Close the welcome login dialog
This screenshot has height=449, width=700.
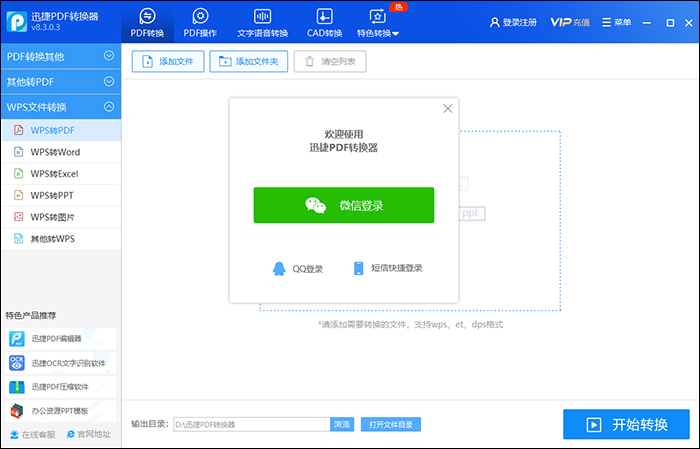448,108
